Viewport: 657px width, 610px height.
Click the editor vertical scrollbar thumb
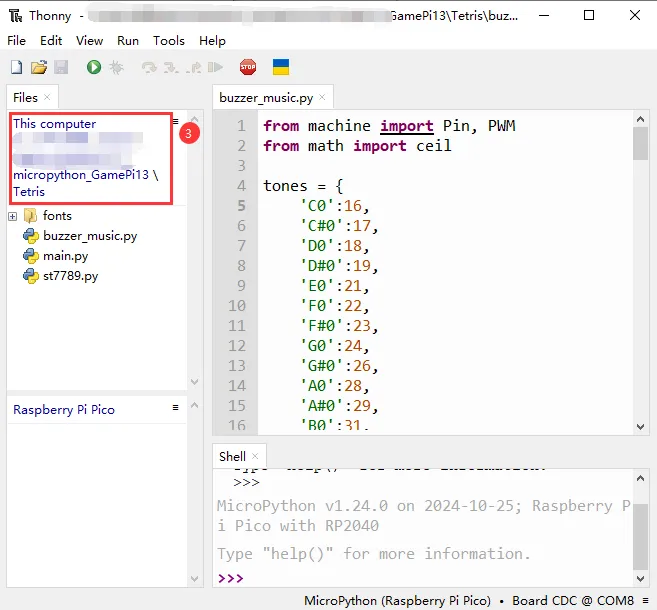pos(640,143)
